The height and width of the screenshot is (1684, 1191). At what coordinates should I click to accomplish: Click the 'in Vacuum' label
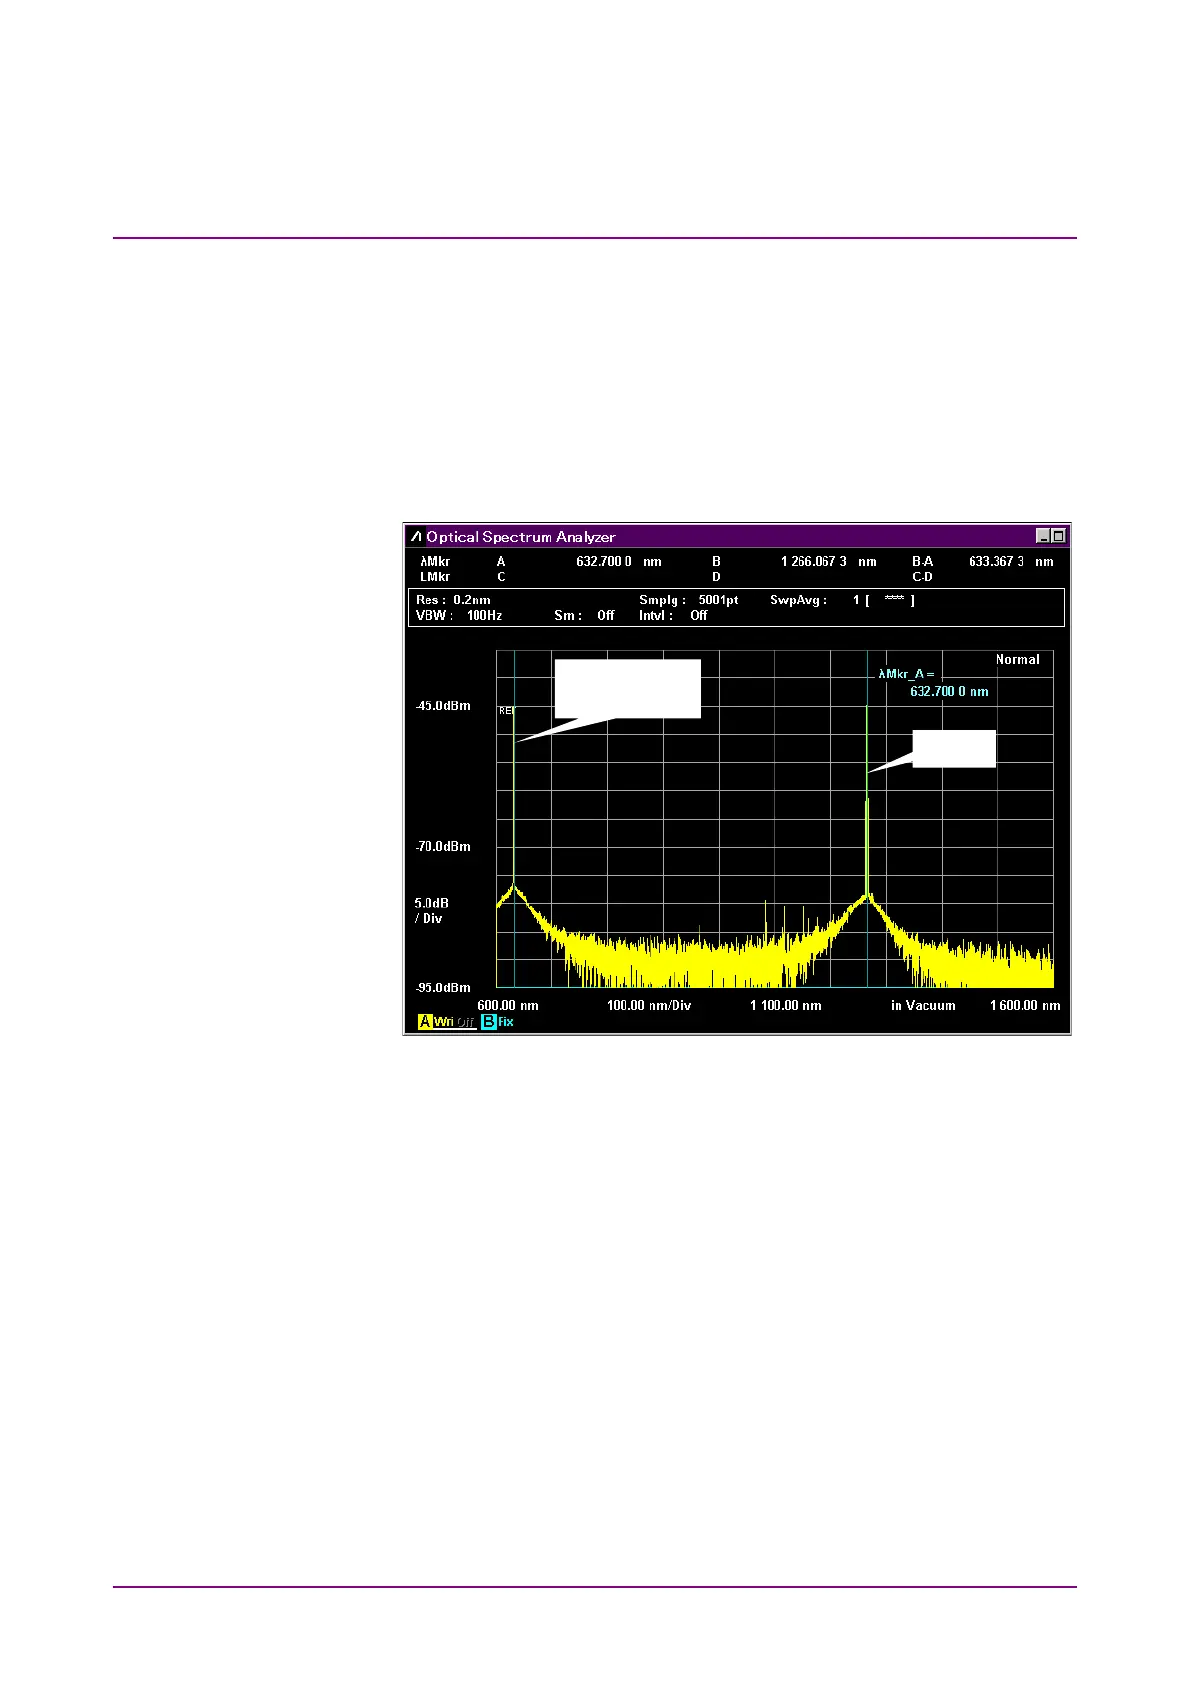923,1006
